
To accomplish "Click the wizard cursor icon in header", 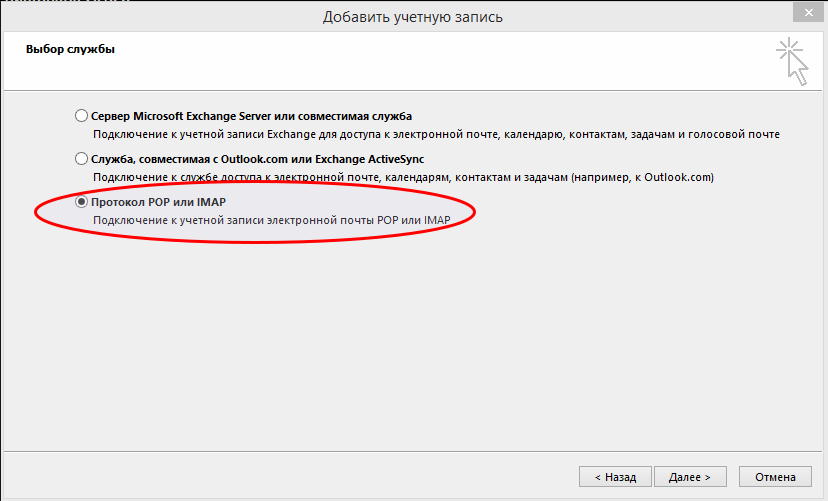I will tap(792, 60).
